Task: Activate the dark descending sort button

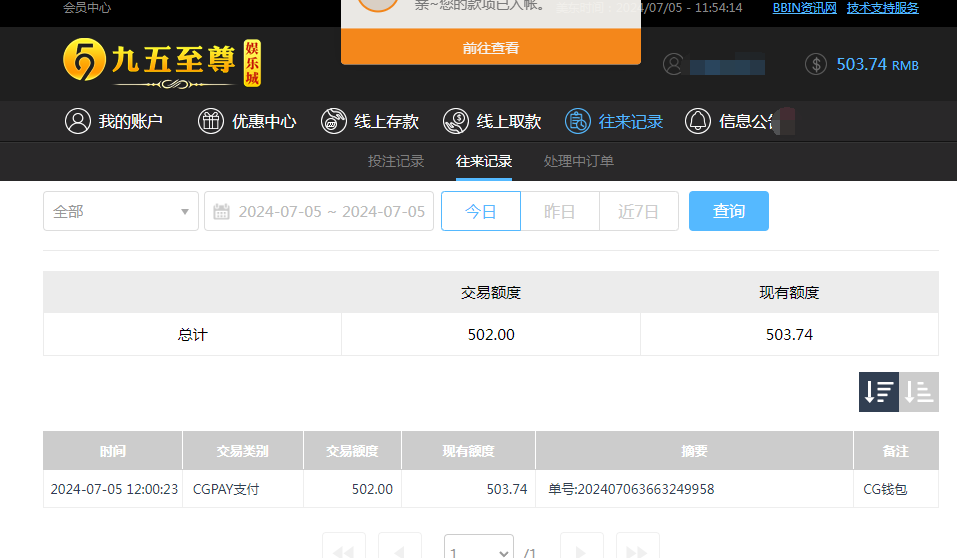Action: click(879, 392)
